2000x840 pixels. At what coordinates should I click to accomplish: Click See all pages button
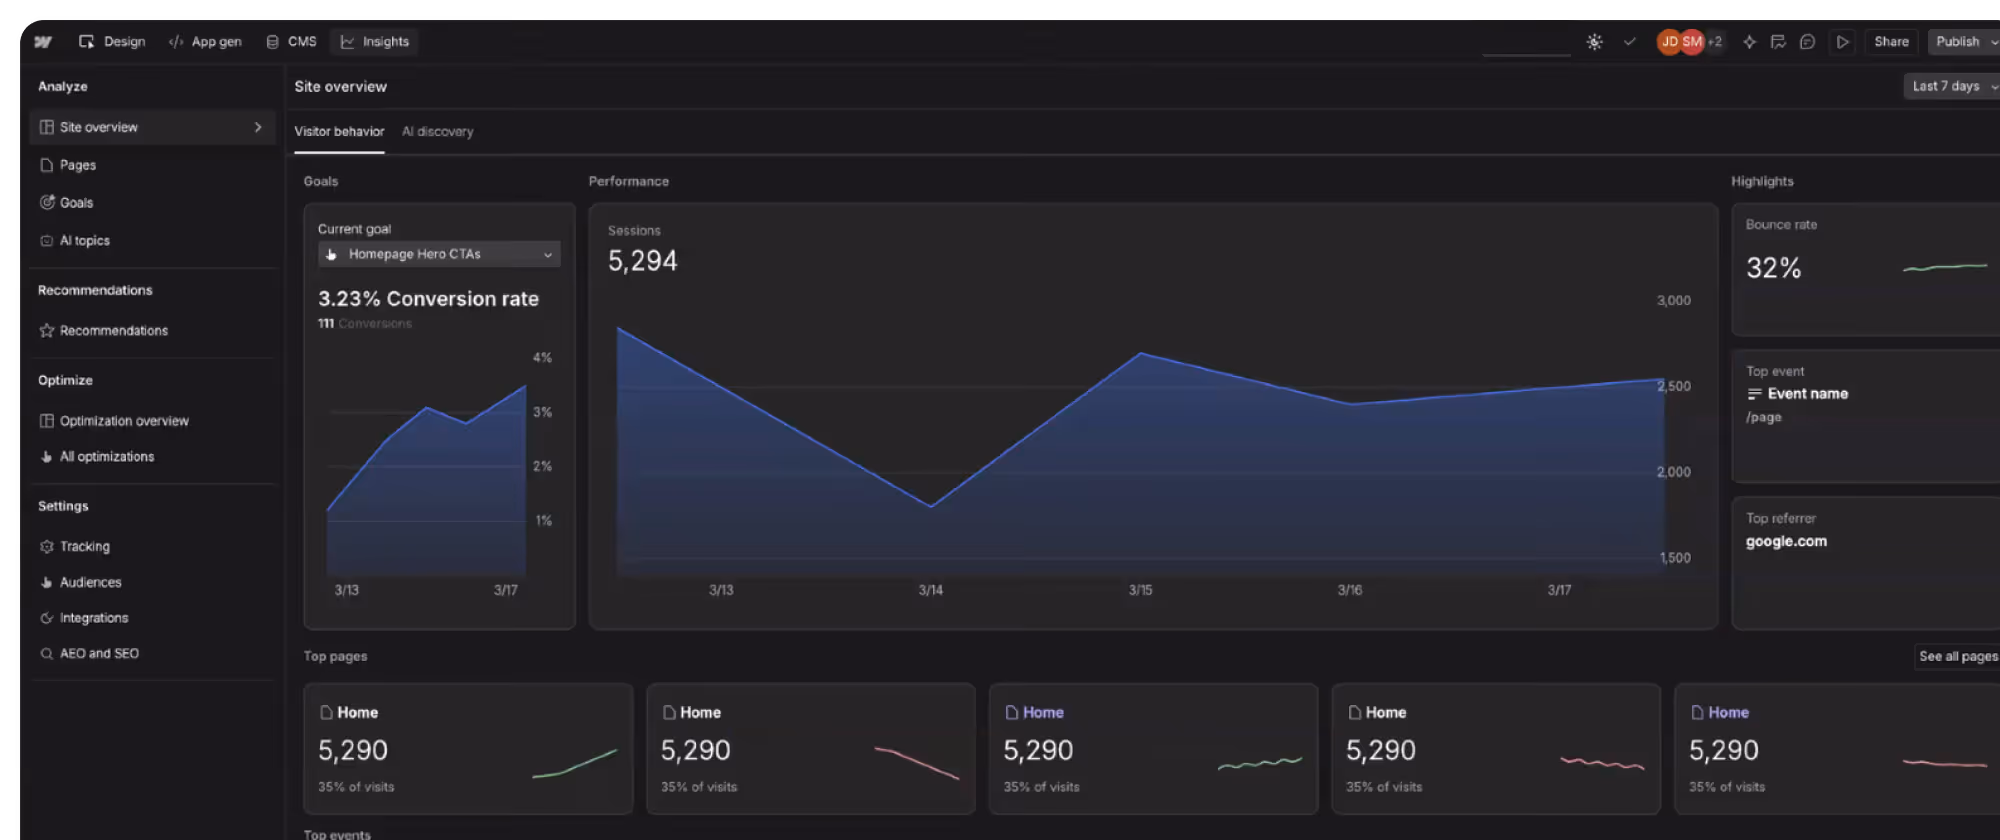(x=1958, y=656)
